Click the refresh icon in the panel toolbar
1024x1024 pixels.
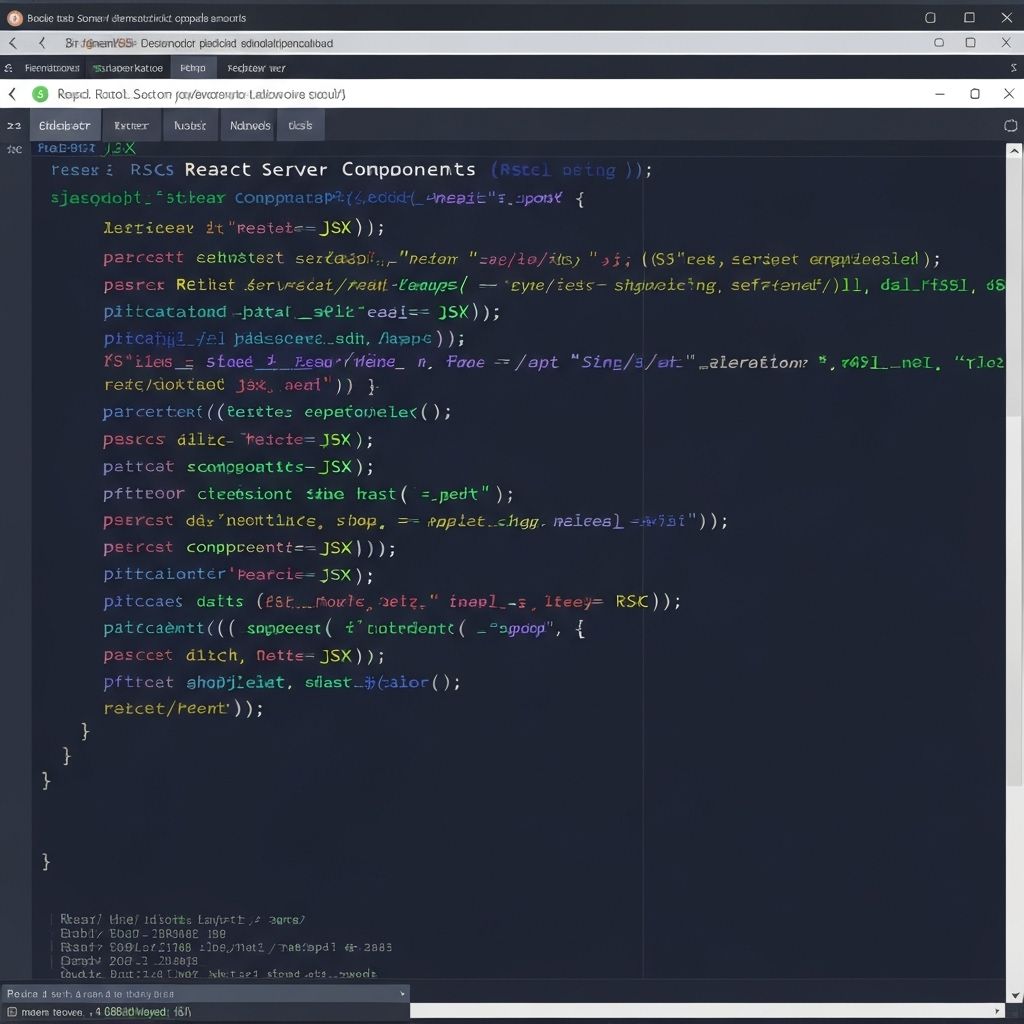[x=1011, y=125]
